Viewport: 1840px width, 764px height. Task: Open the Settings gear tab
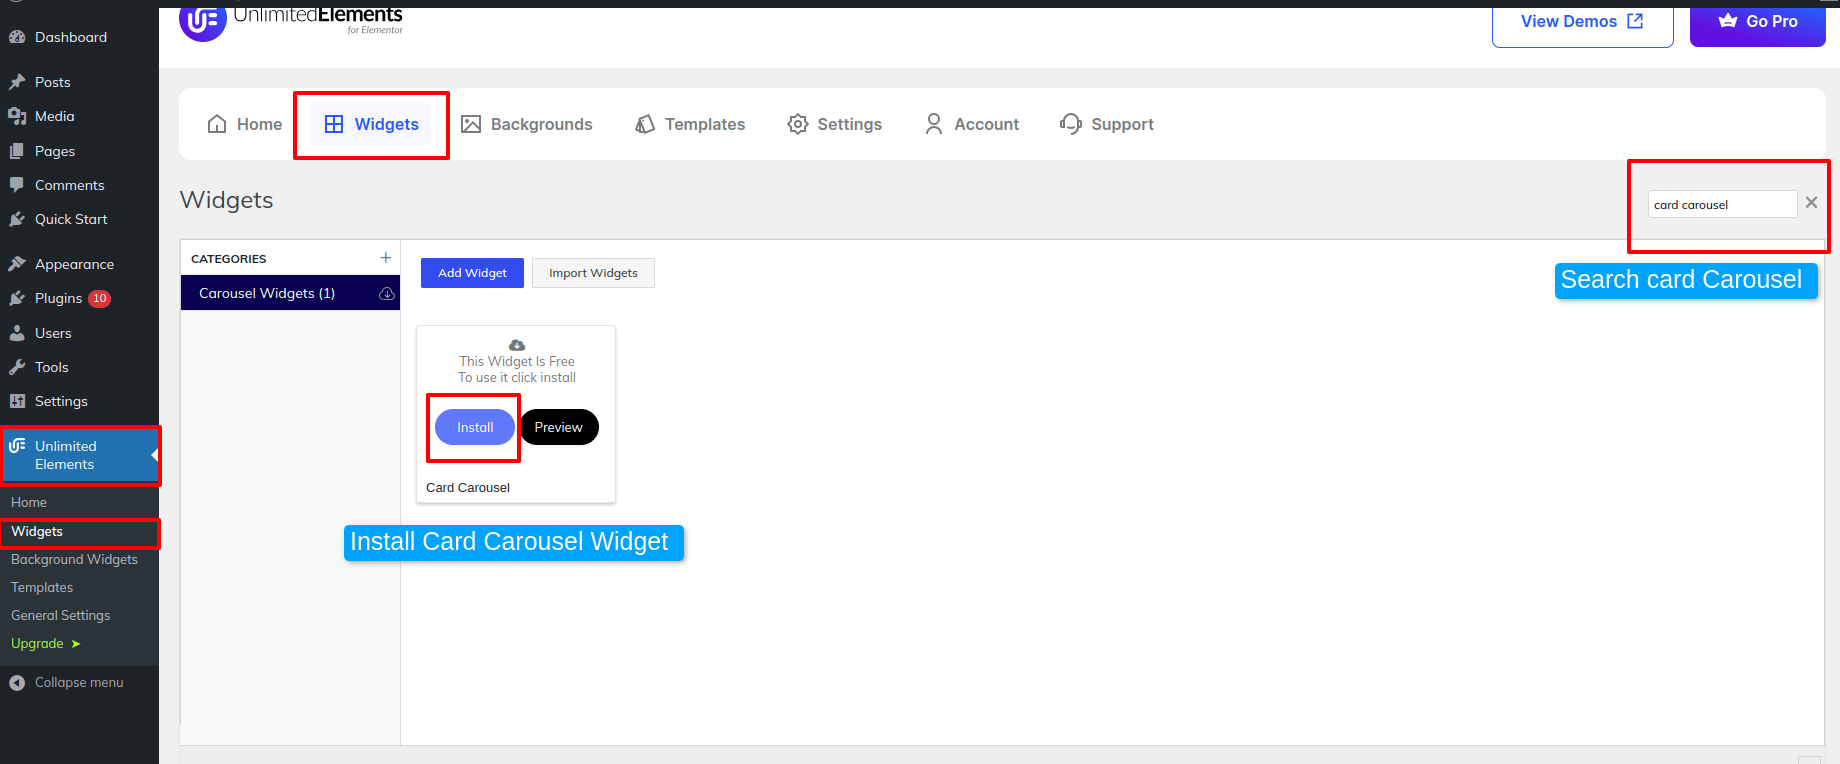[835, 124]
